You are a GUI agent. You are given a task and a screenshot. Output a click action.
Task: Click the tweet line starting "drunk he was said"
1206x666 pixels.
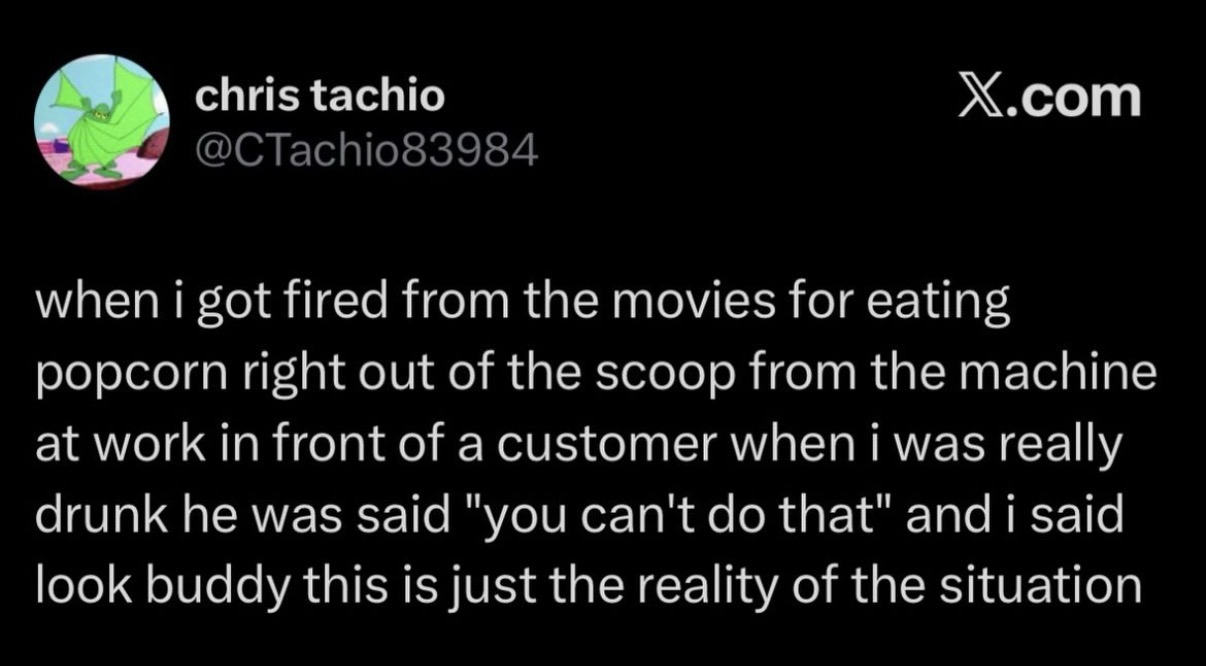click(579, 516)
